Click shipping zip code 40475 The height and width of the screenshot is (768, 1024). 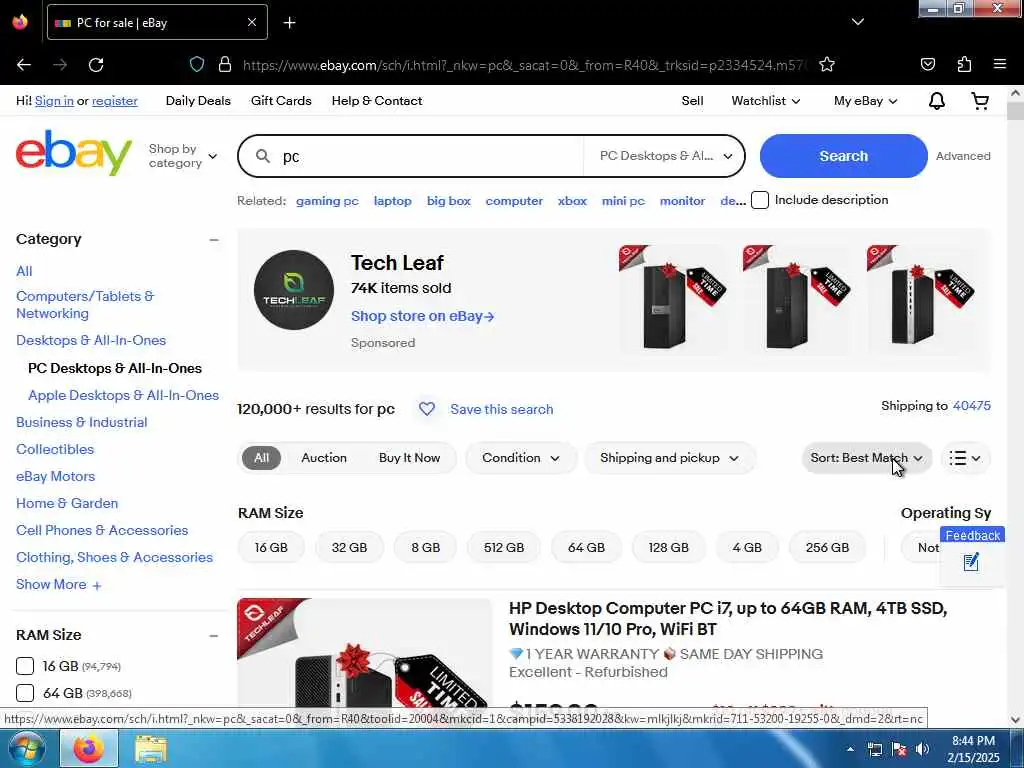click(971, 406)
